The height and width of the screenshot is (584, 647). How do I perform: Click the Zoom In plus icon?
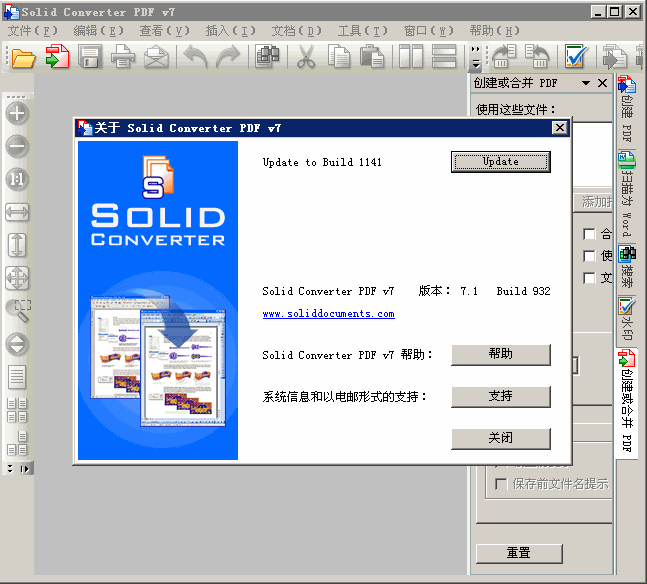(17, 113)
